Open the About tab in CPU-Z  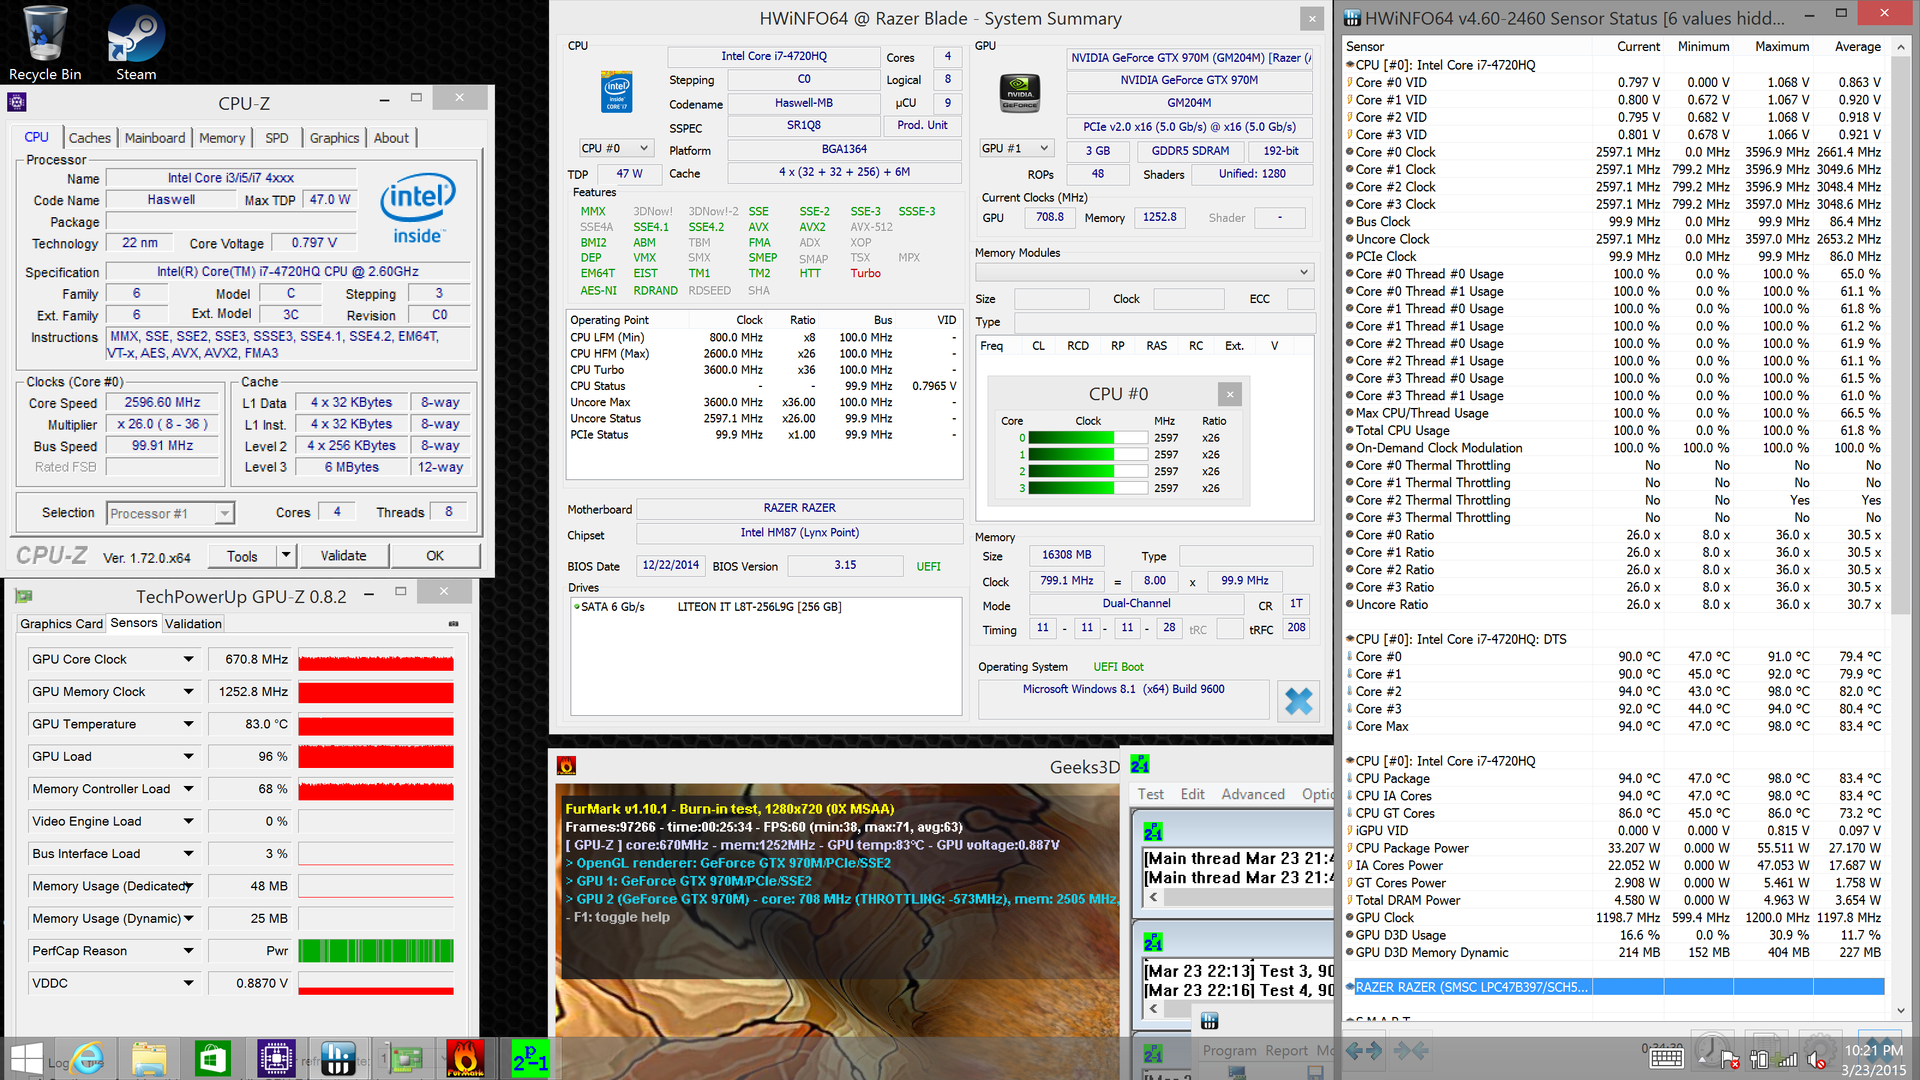(x=391, y=138)
